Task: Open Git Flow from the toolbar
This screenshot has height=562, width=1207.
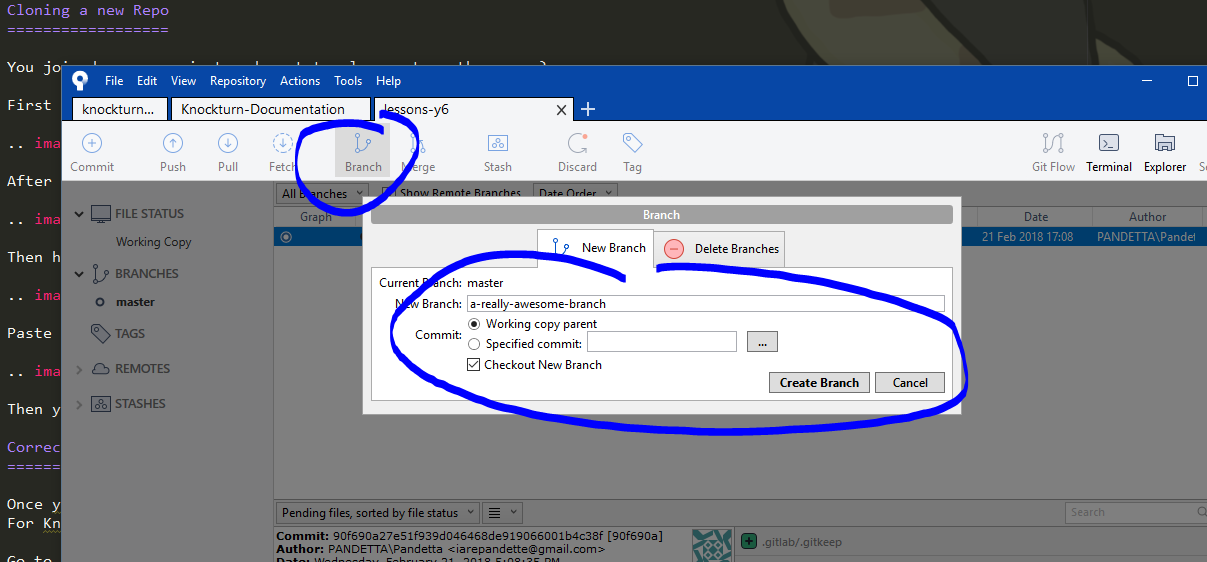Action: coord(1053,153)
